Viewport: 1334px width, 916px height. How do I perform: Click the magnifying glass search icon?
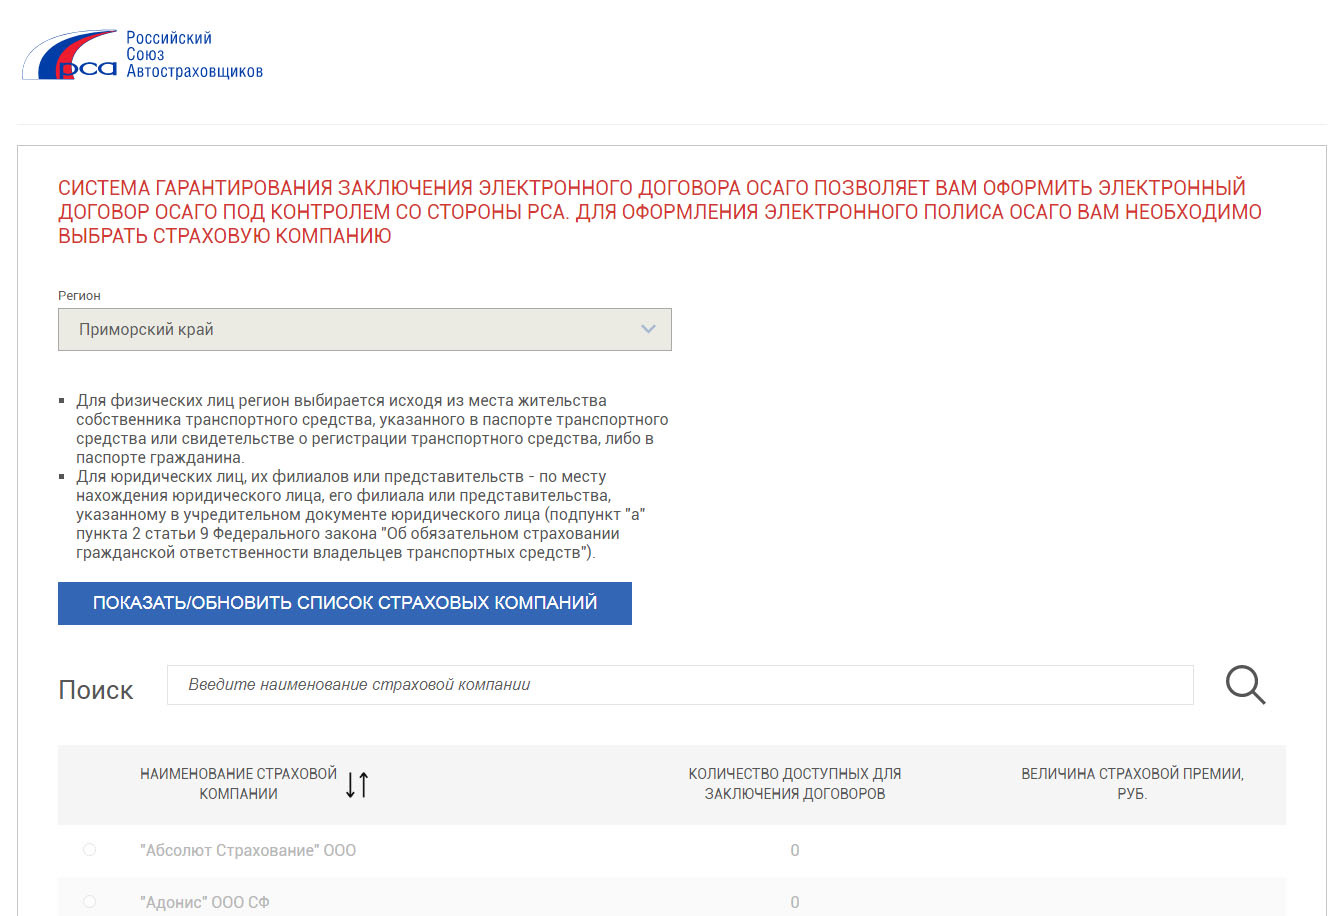(x=1245, y=685)
